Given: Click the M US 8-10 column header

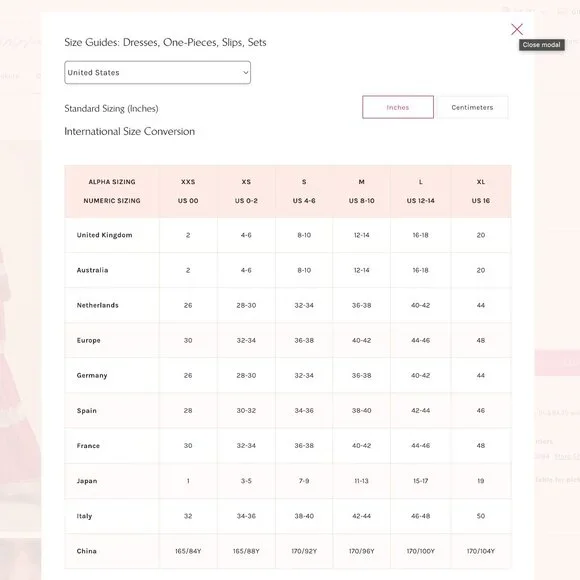Looking at the screenshot, I should coord(361,191).
